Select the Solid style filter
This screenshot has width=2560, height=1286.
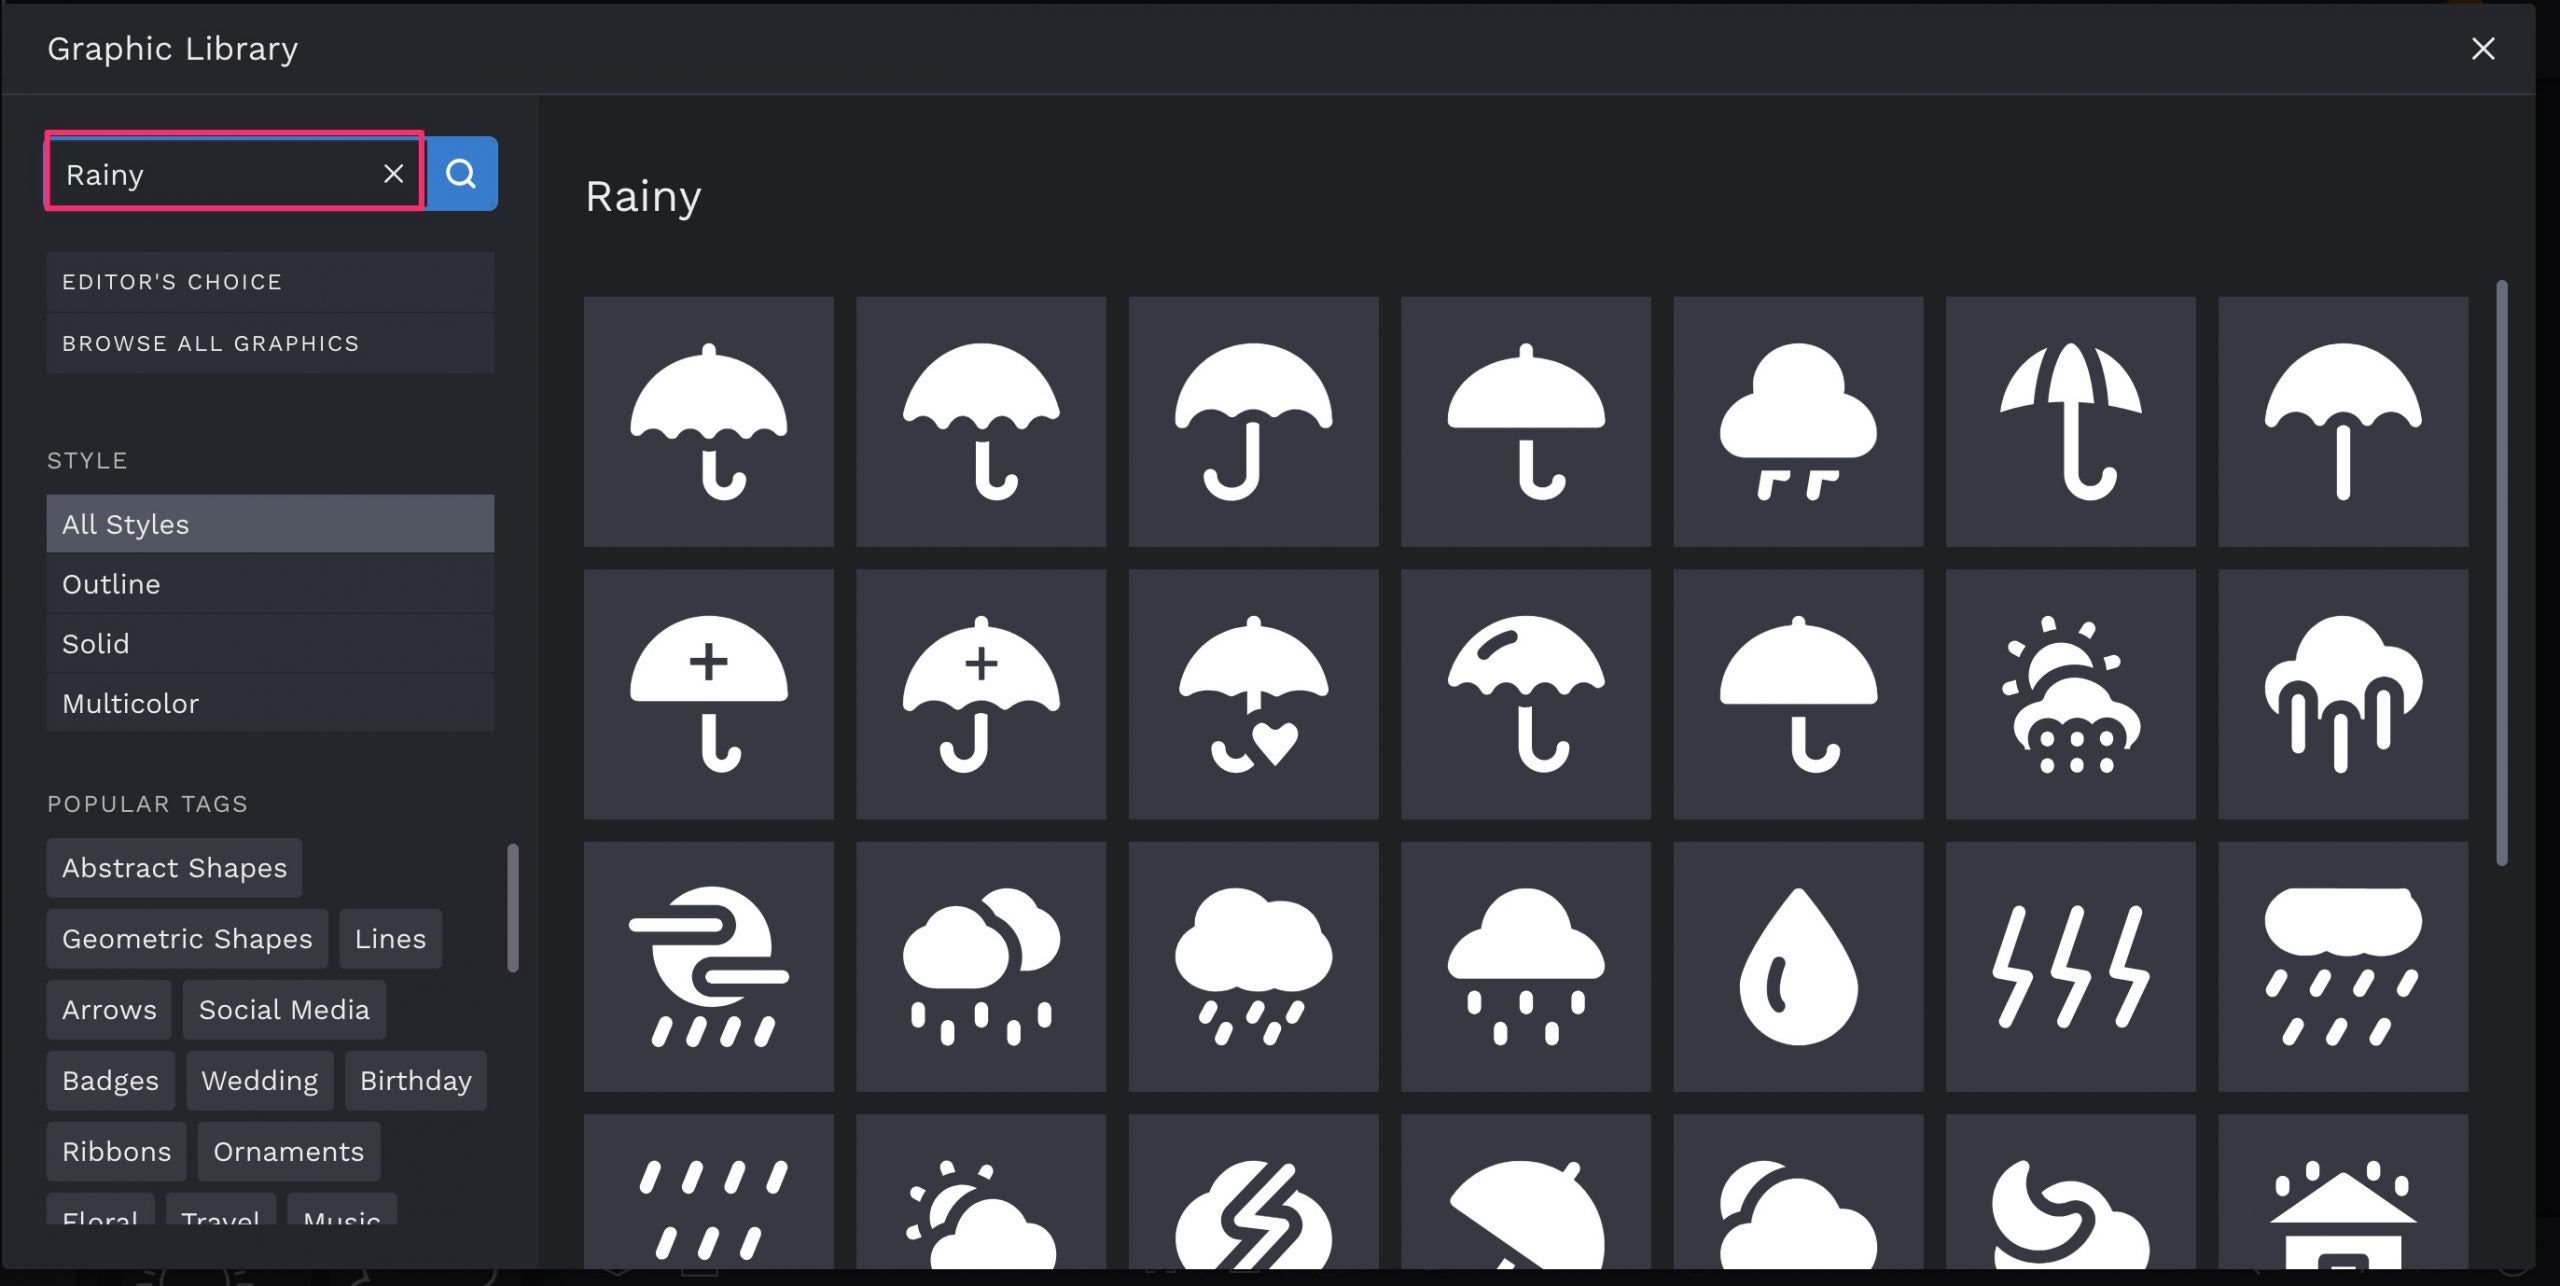[95, 641]
